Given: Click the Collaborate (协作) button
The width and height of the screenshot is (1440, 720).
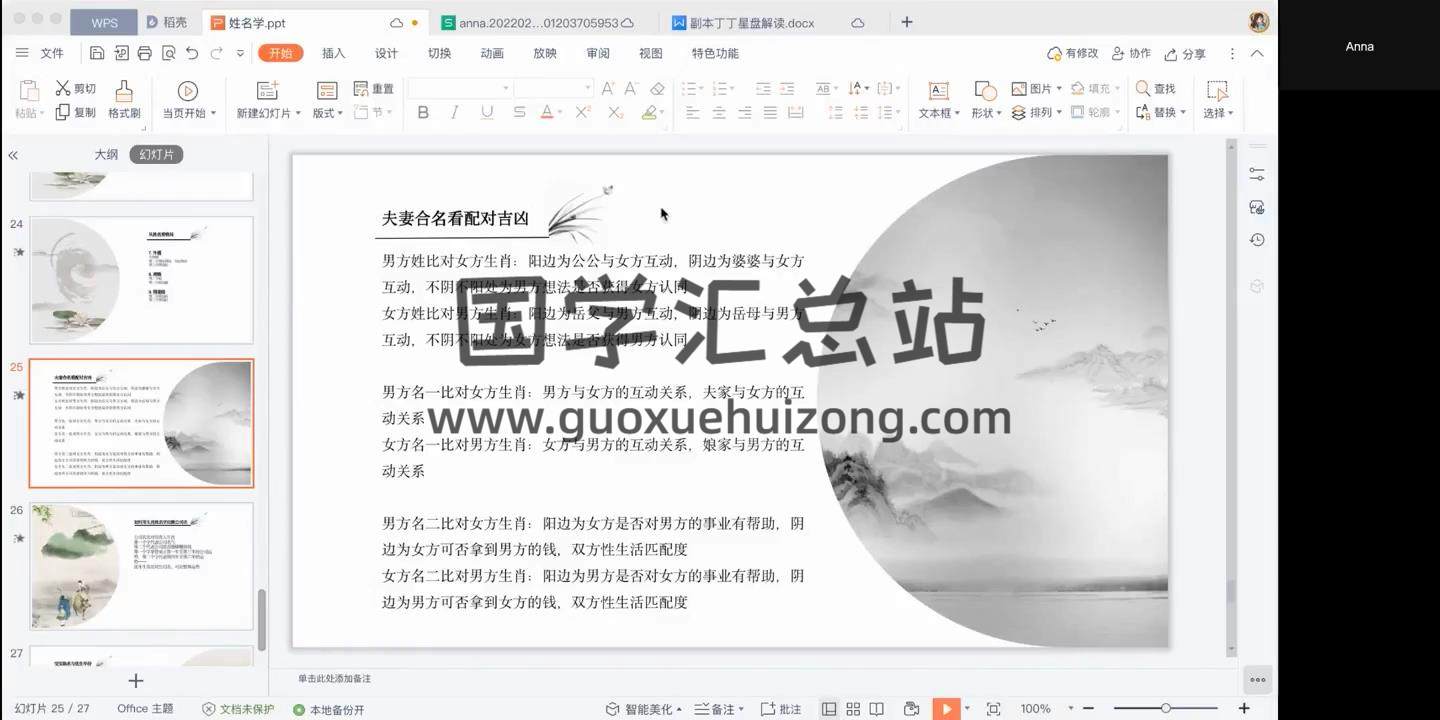Looking at the screenshot, I should click(x=1131, y=53).
